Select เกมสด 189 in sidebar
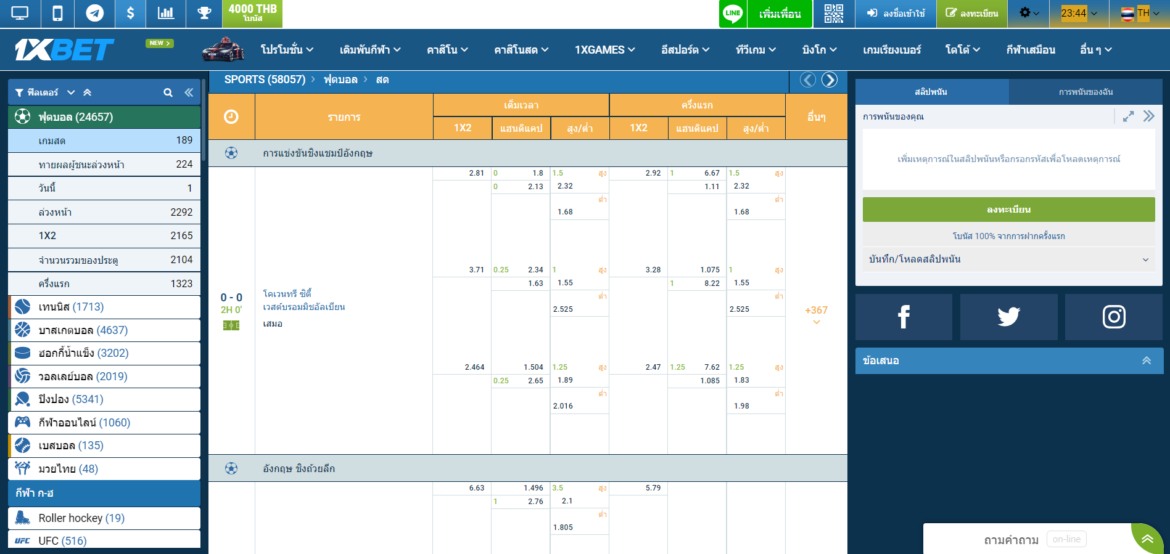This screenshot has height=554, width=1170. pos(104,140)
